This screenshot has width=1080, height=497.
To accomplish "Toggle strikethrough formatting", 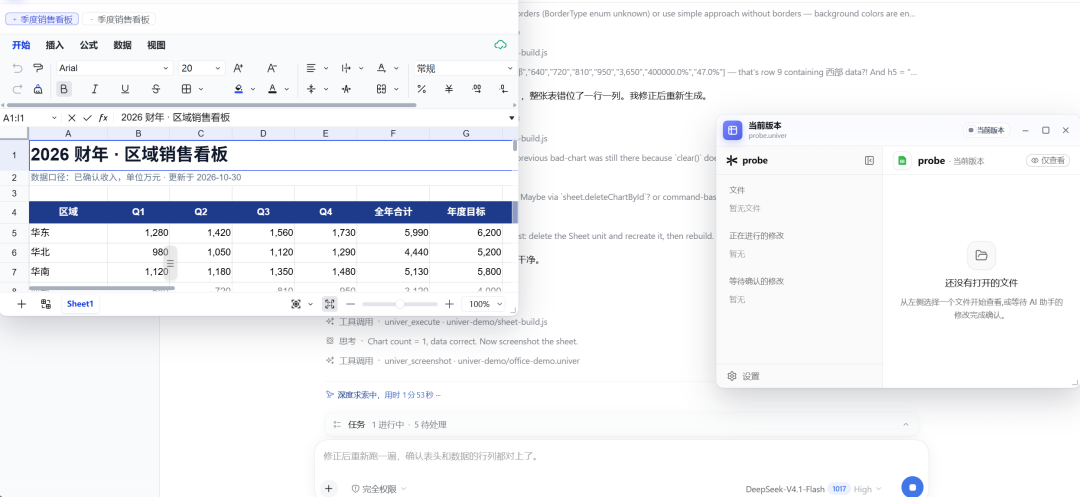I will click(156, 89).
